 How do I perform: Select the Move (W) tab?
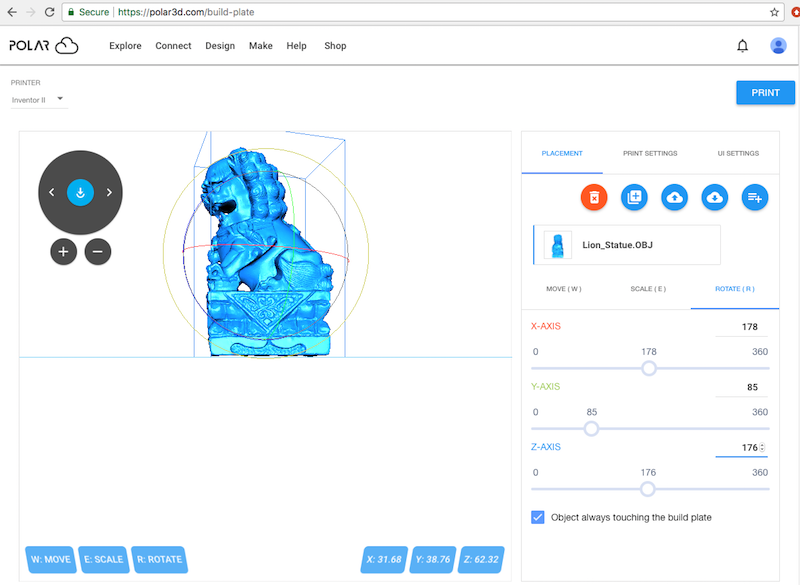click(564, 289)
